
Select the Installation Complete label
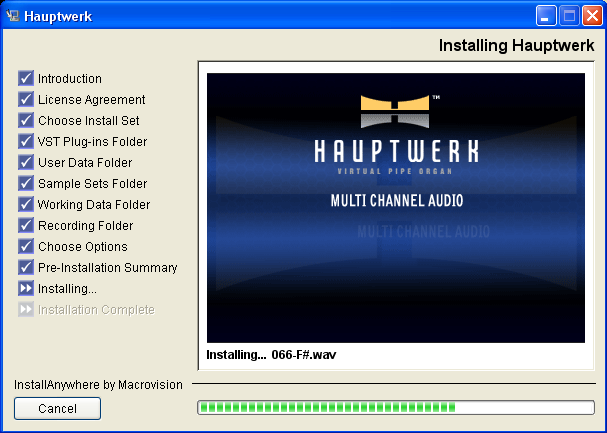coord(96,310)
